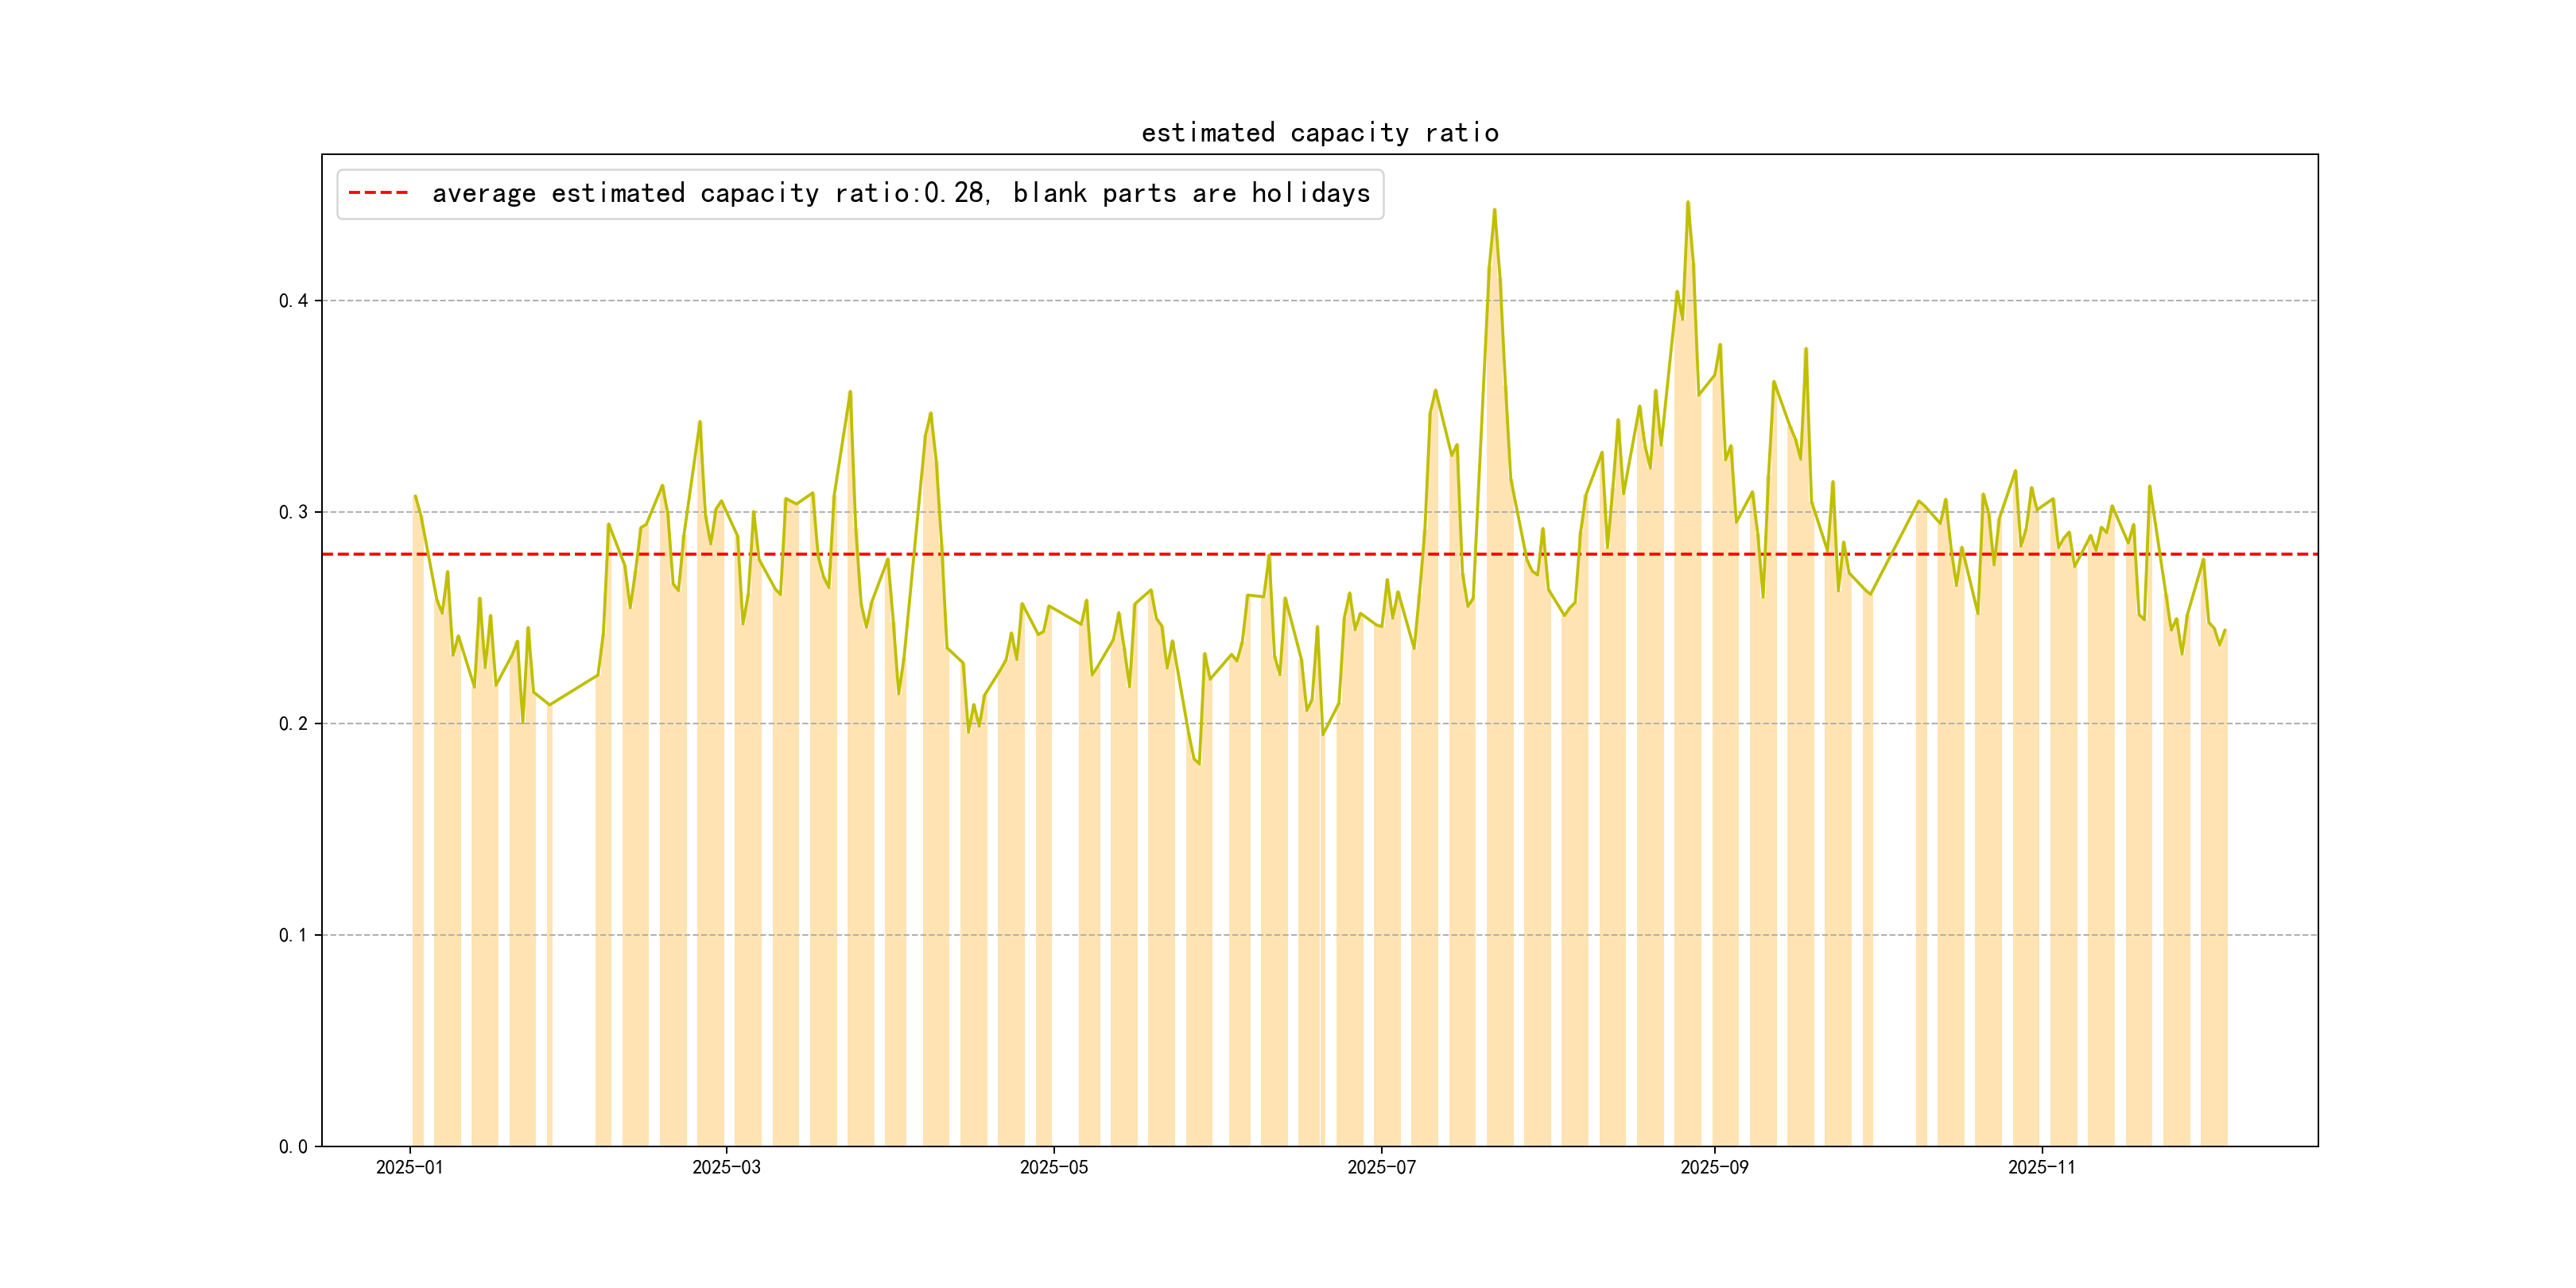The image size is (2576, 1288).
Task: Click the blank holiday gap before February
Action: [x=574, y=900]
